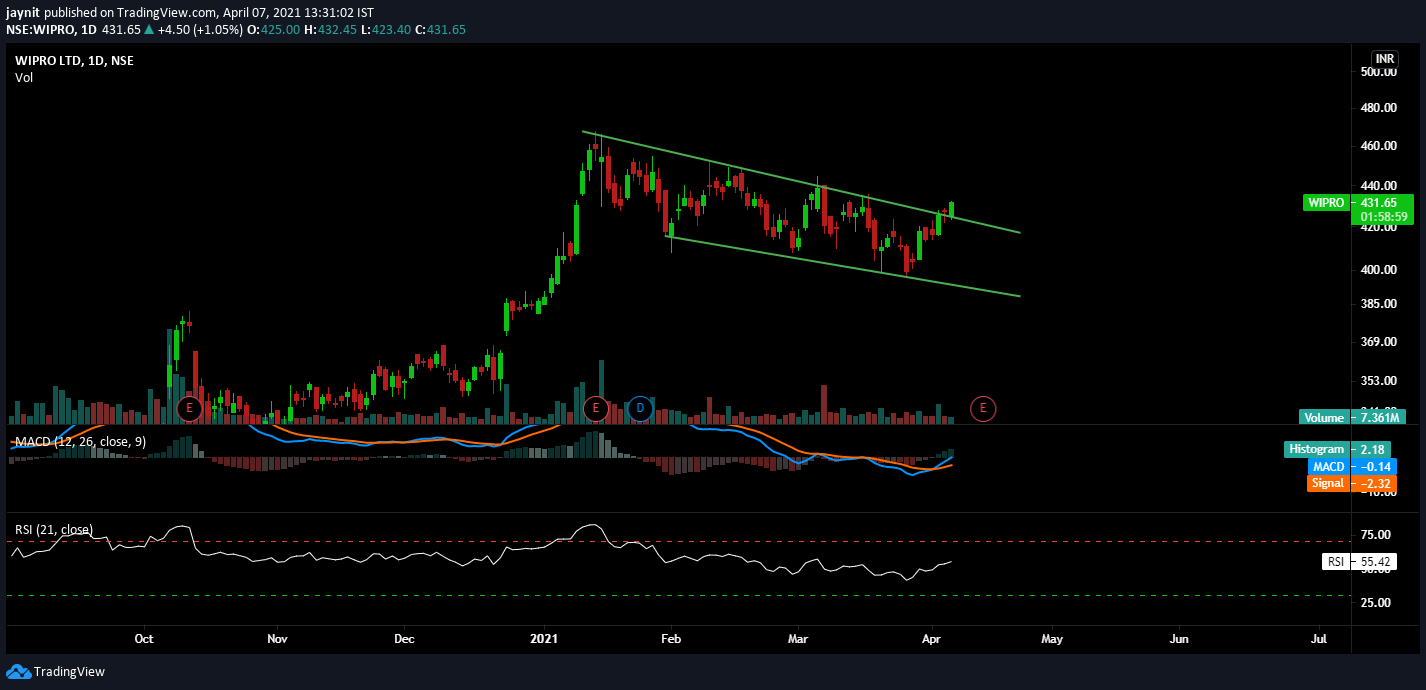Click the Mar label on time axis
The height and width of the screenshot is (690, 1426).
tap(797, 638)
